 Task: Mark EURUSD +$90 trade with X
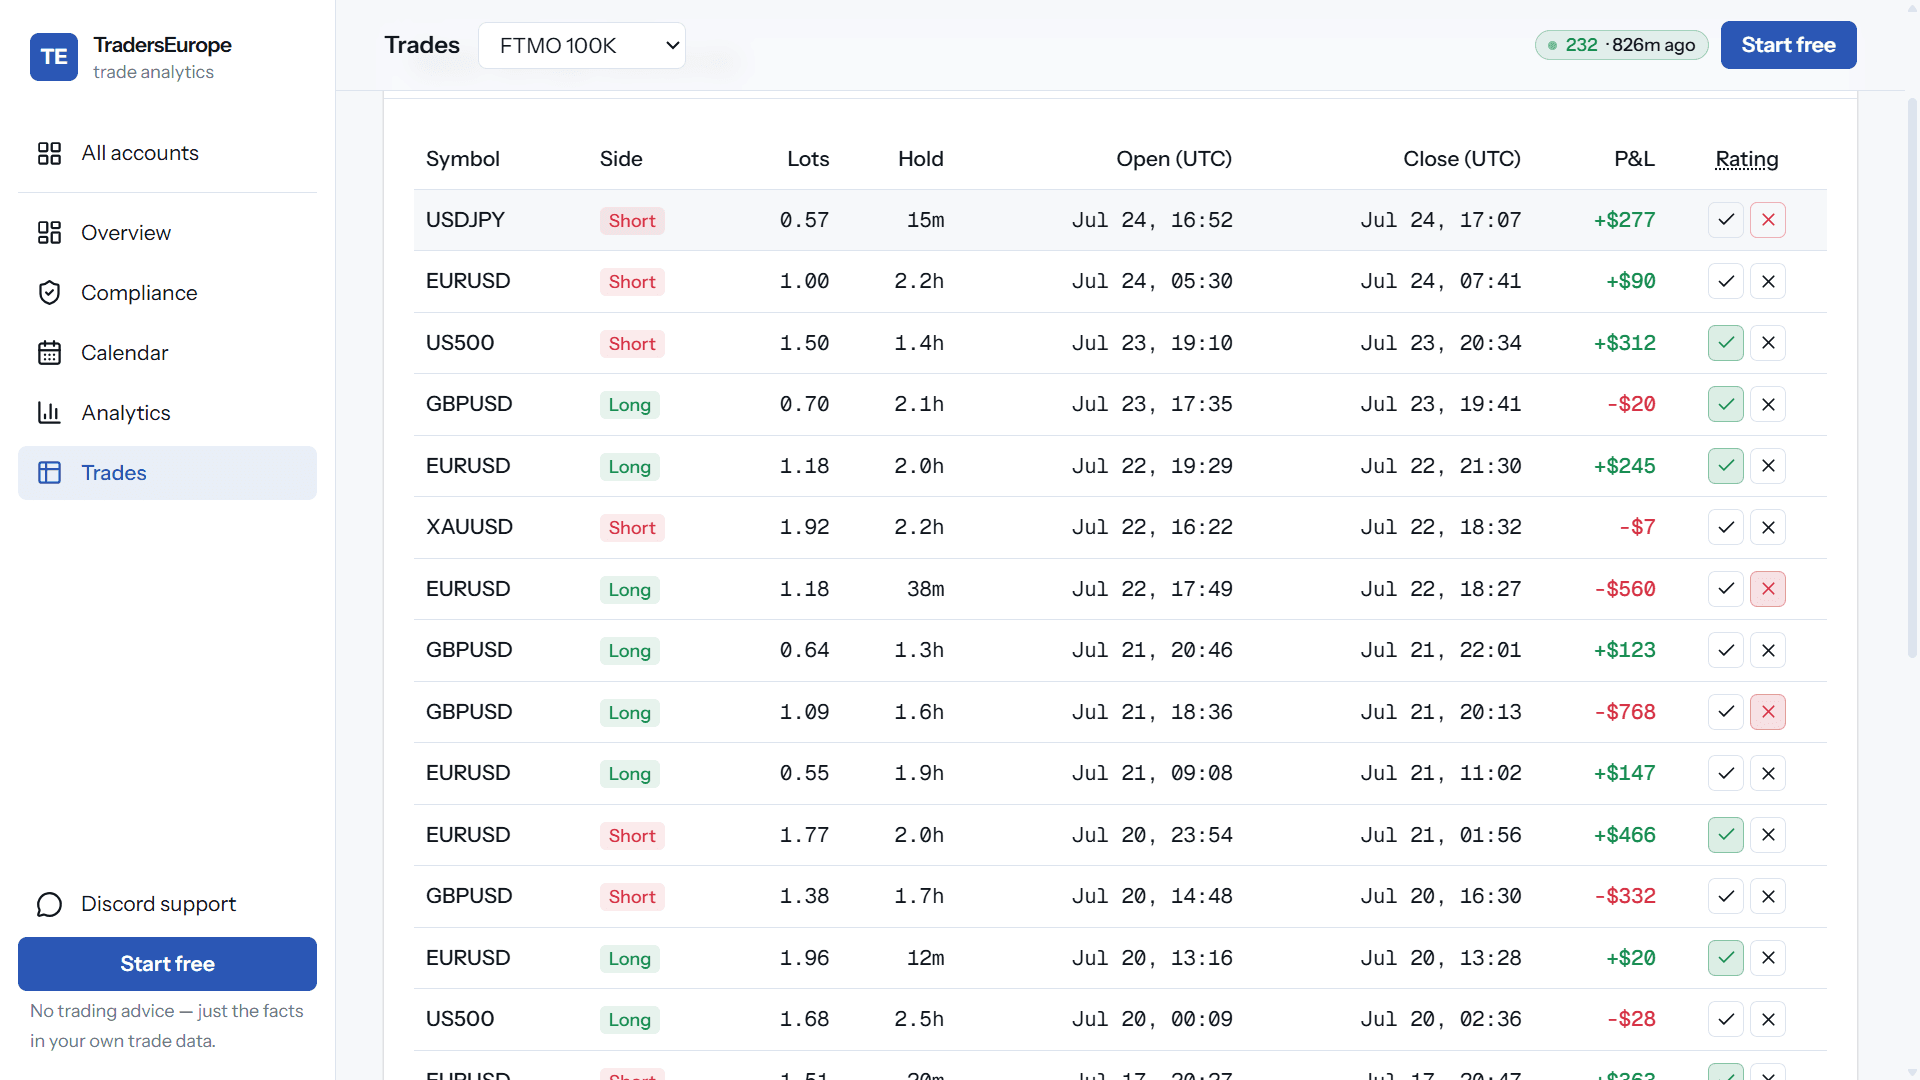(1768, 281)
